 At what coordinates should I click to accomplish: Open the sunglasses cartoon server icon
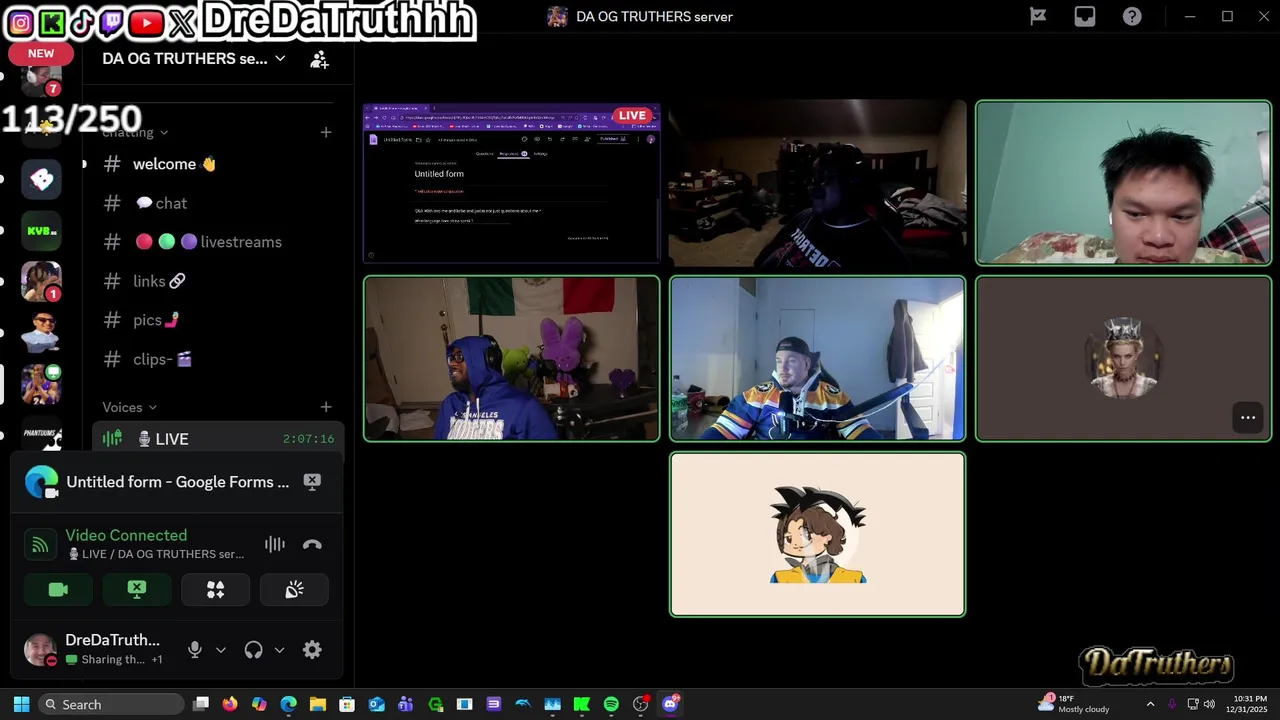[x=41, y=333]
